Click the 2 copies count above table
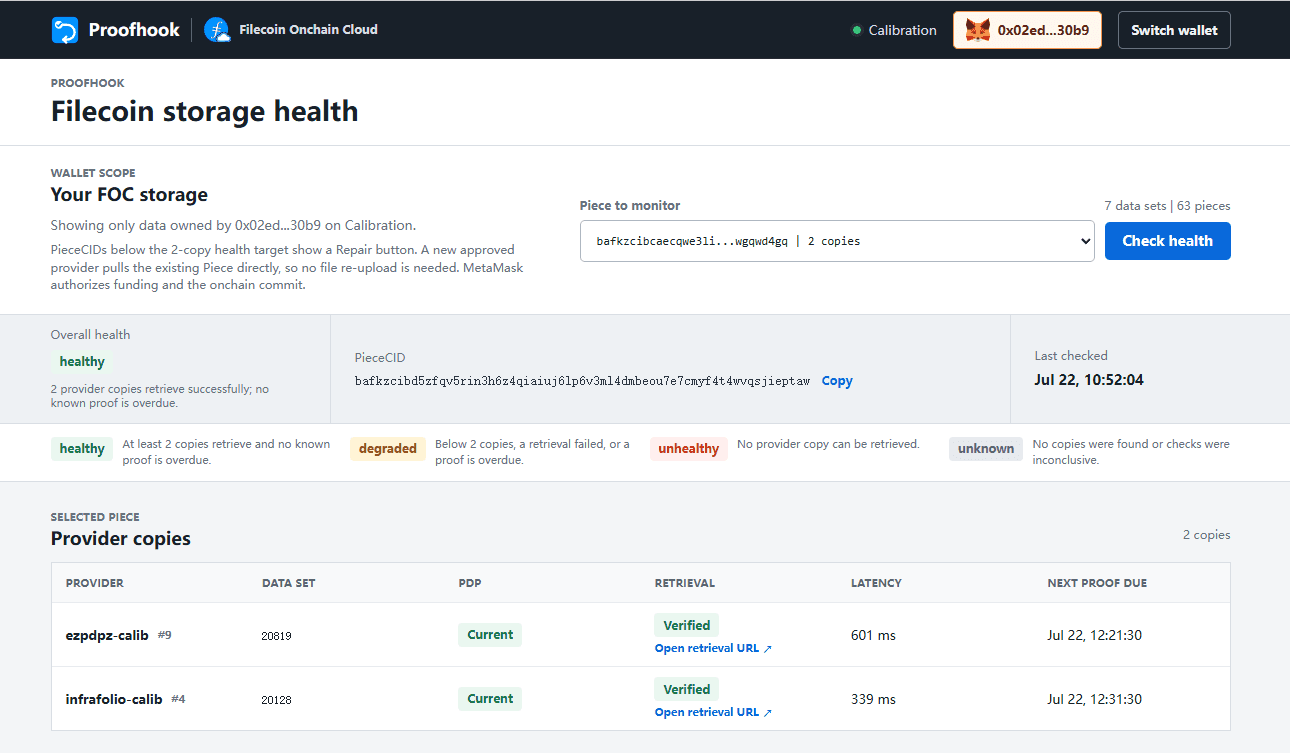The width and height of the screenshot is (1290, 753). 1206,535
